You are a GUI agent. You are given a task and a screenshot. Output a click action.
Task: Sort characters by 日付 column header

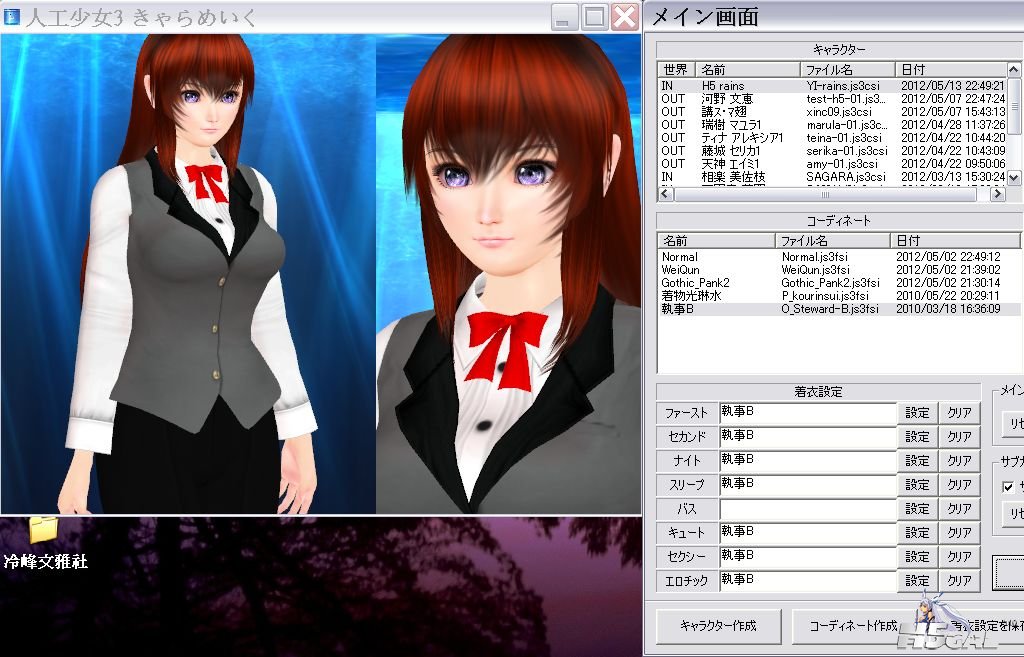pos(951,69)
